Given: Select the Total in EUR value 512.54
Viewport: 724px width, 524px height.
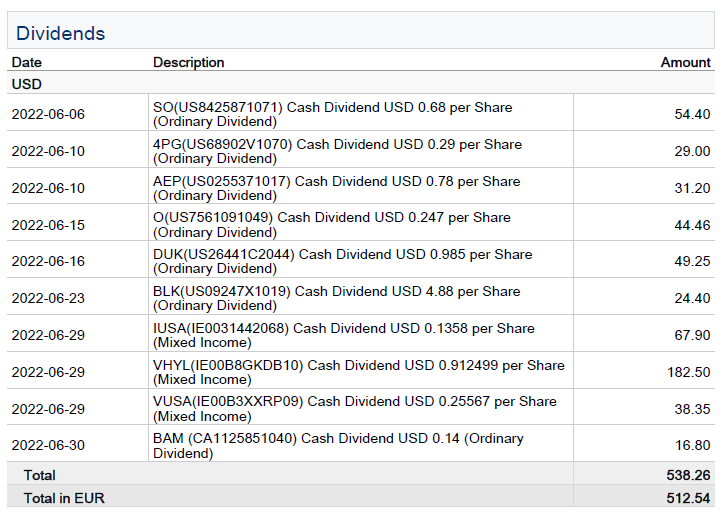Looking at the screenshot, I should point(689,498).
